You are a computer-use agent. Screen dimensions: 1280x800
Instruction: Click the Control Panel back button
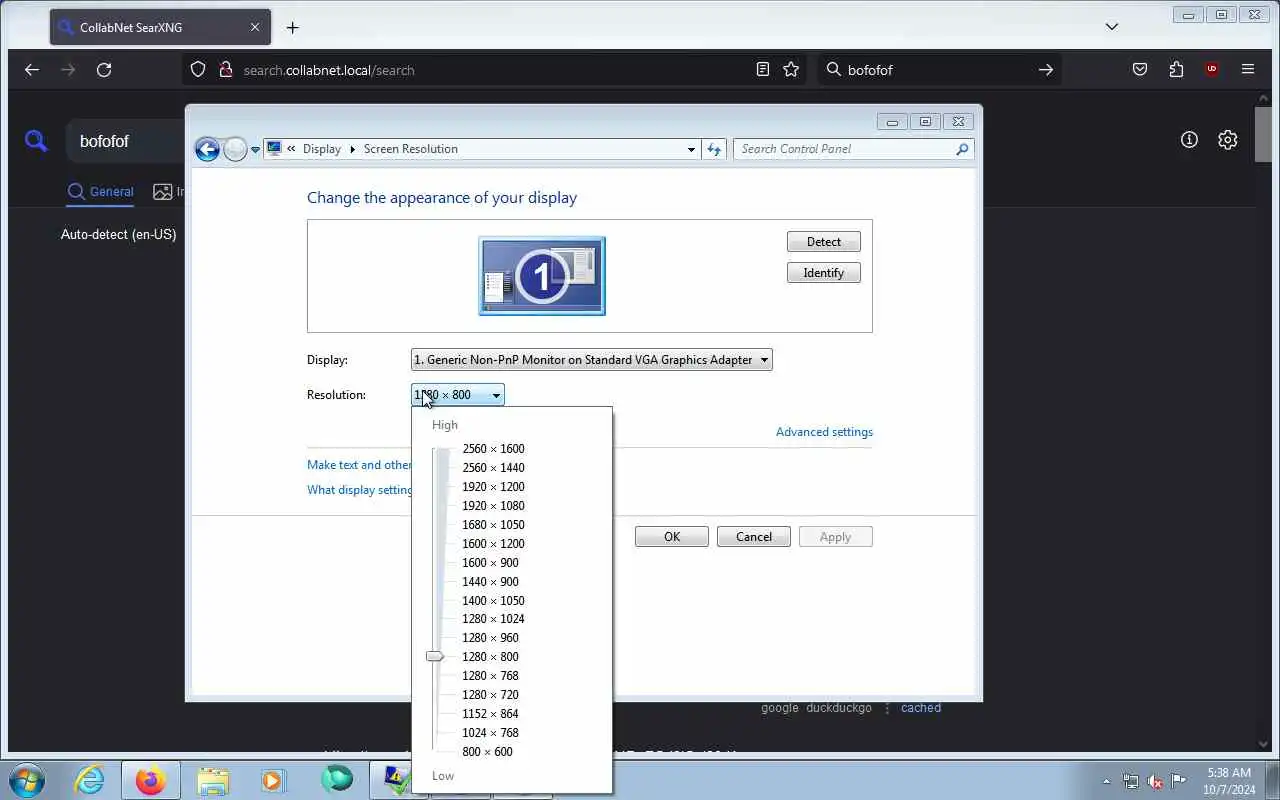tap(207, 149)
